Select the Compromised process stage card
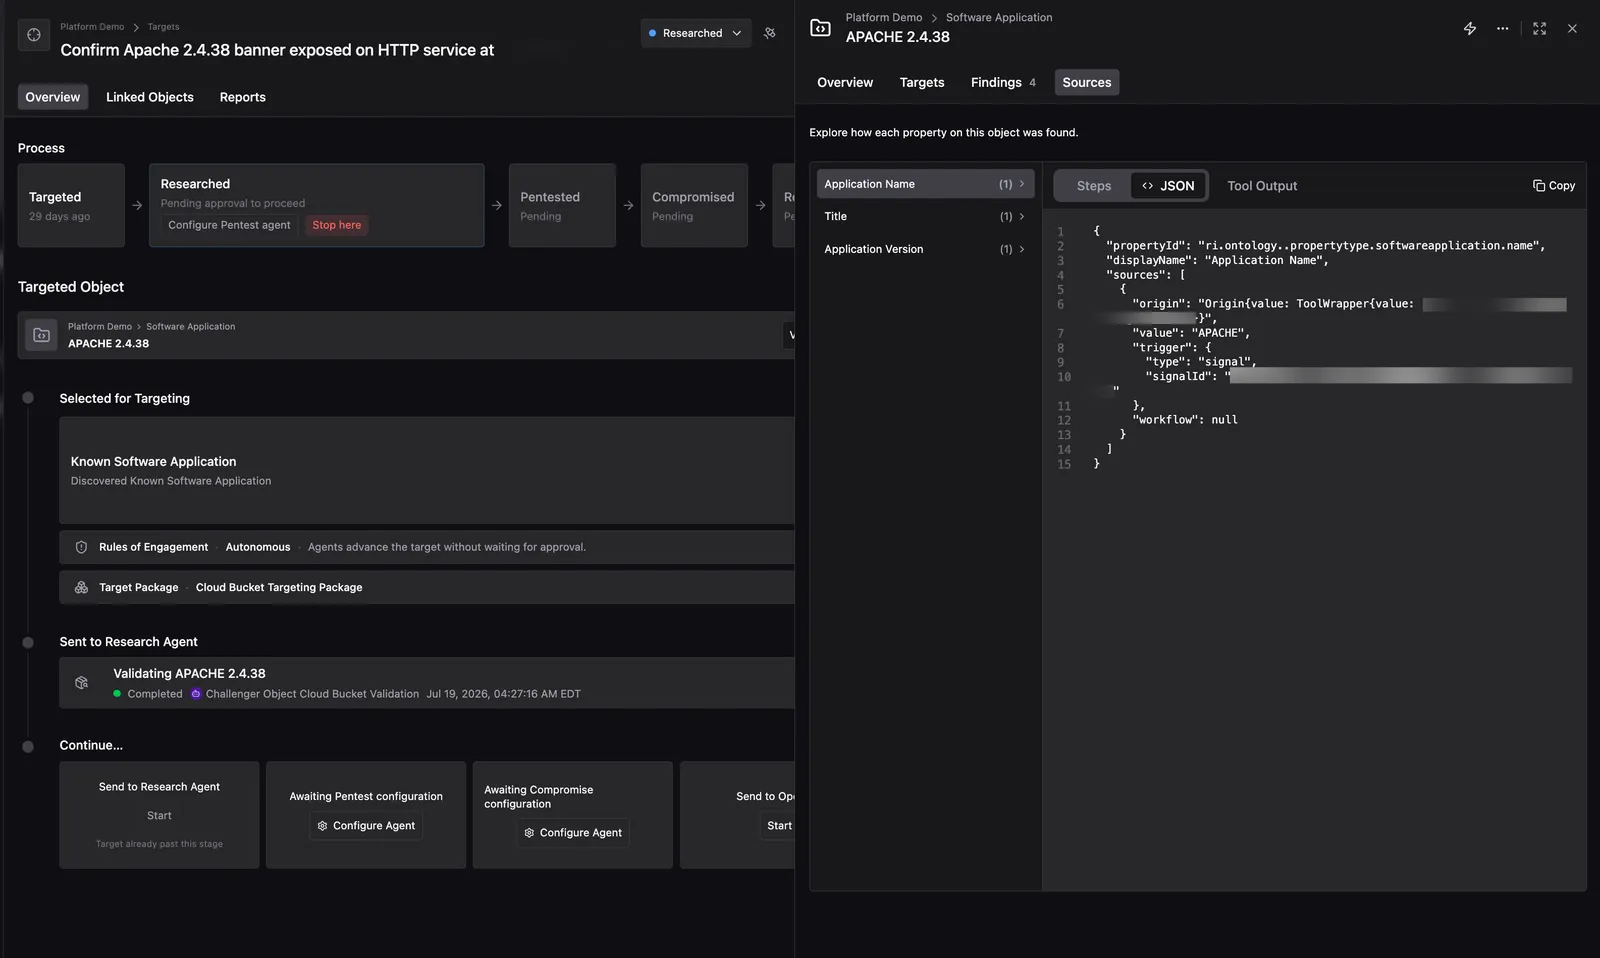The image size is (1600, 958). [x=694, y=205]
